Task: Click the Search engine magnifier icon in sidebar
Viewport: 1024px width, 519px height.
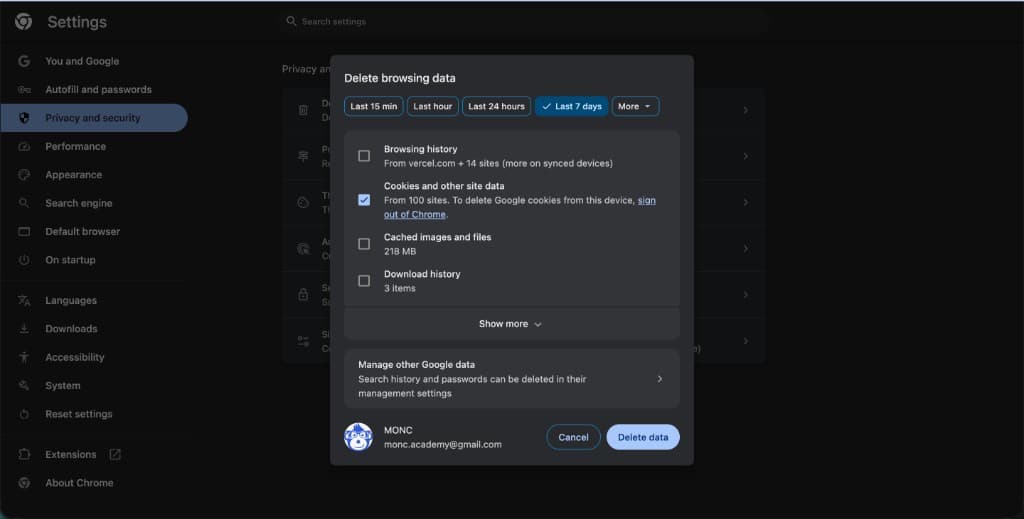Action: [24, 203]
